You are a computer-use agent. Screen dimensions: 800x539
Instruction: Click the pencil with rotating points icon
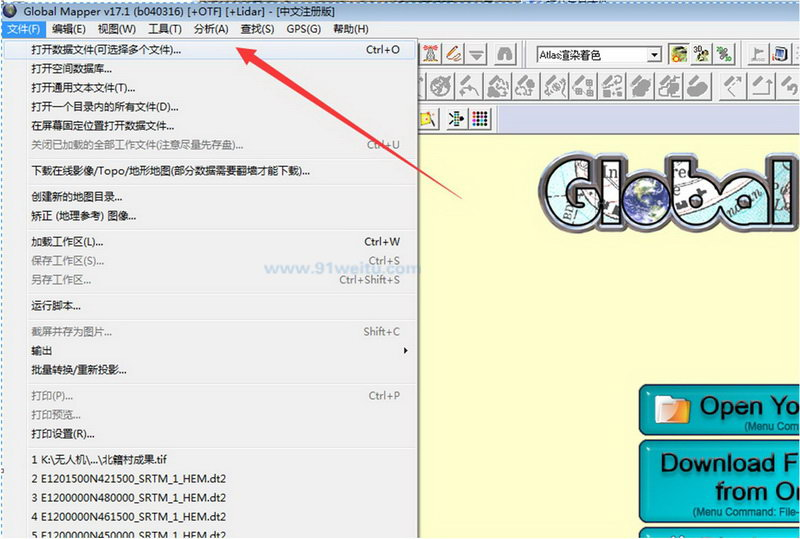click(612, 86)
